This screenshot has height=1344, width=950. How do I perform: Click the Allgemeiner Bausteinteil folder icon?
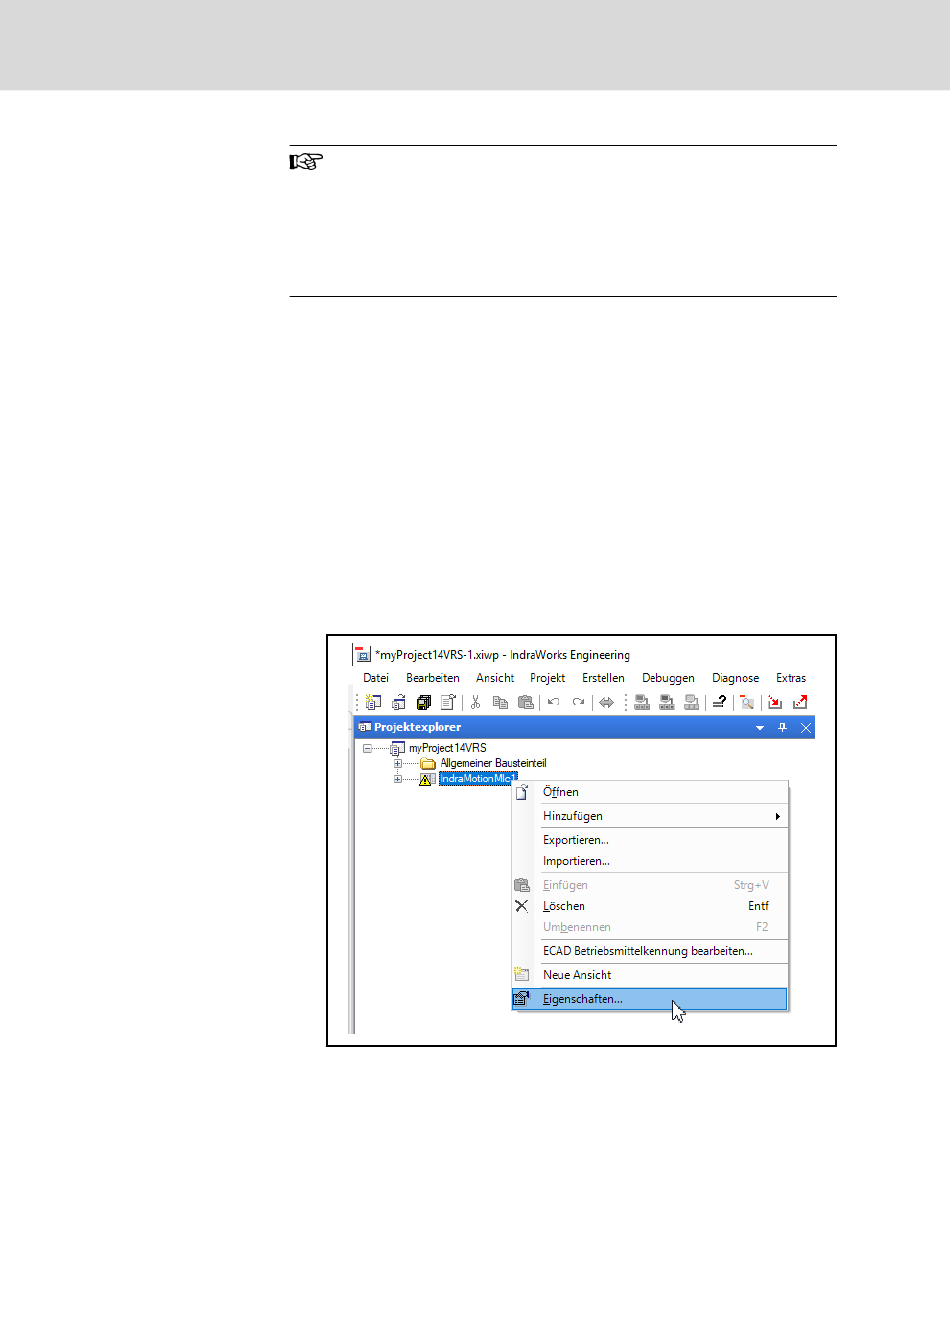pos(428,763)
